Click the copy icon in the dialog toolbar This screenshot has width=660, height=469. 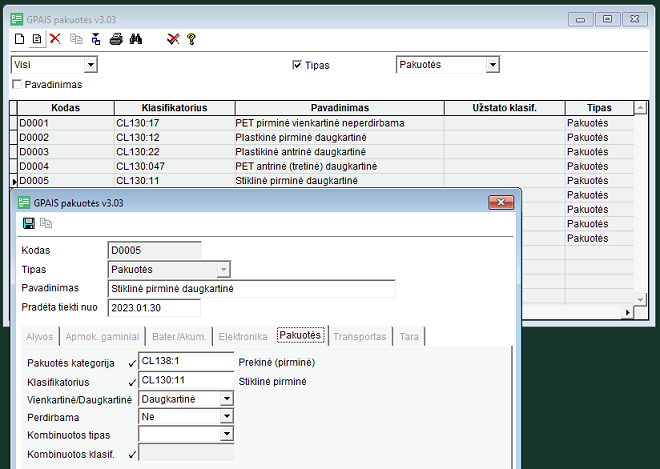[46, 223]
